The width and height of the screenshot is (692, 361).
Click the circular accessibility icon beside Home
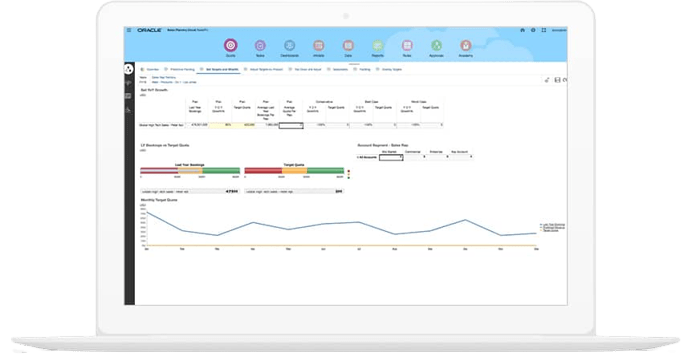click(533, 30)
